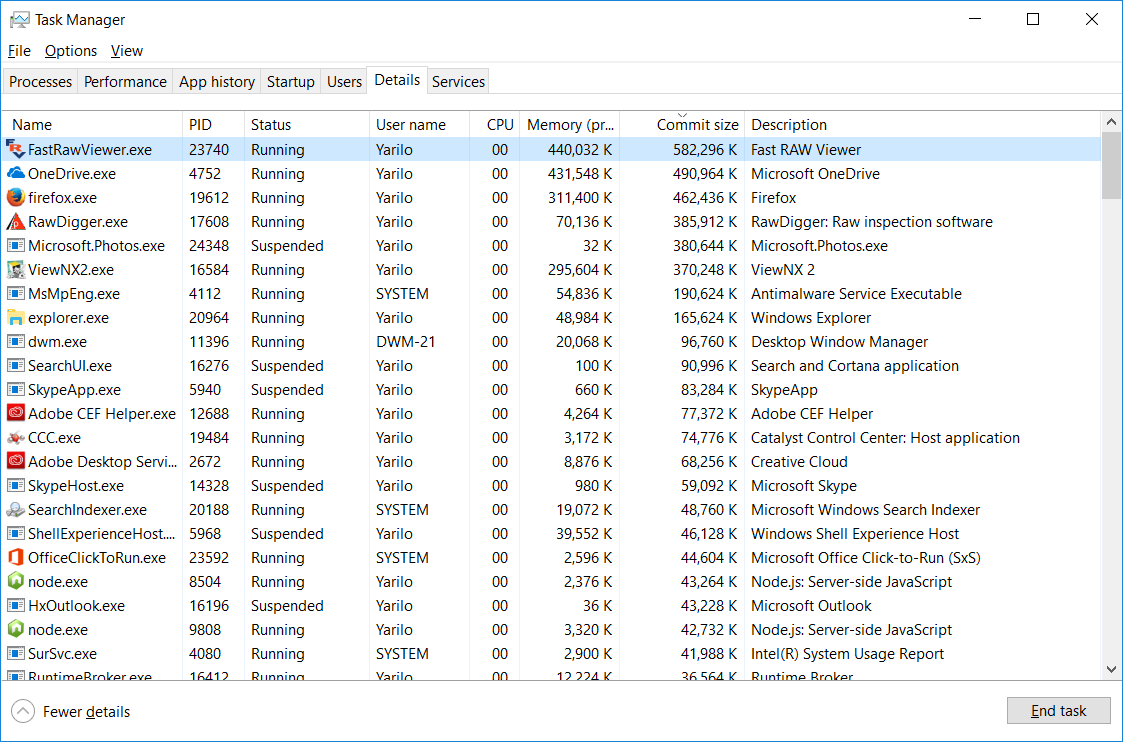Click the Firefox process icon
1123x742 pixels.
tap(16, 198)
